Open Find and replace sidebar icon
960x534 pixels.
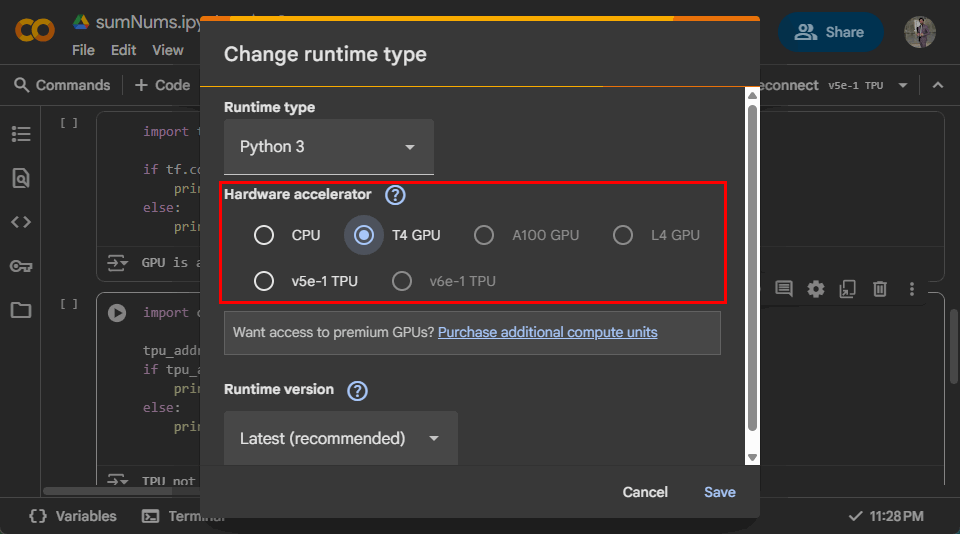coord(21,178)
